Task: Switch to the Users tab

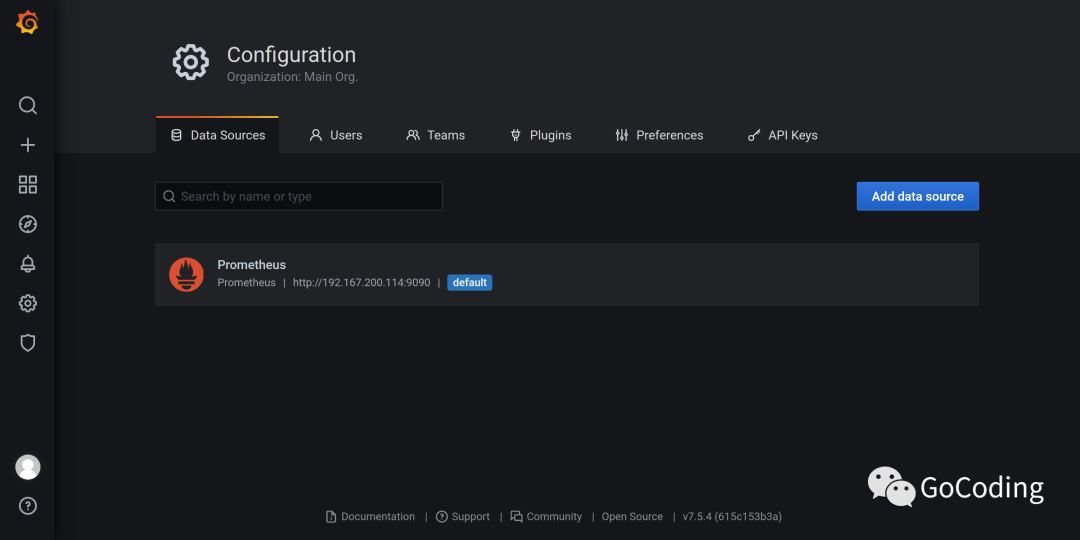Action: tap(336, 135)
